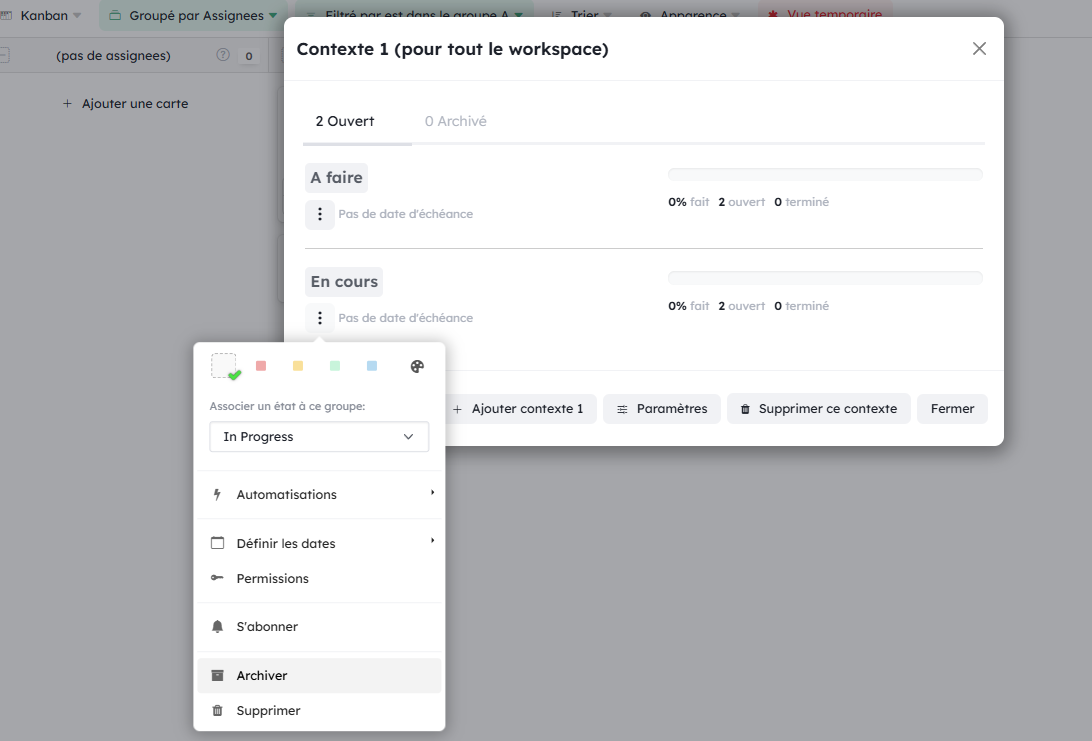
Task: Switch to the 0 Archivé tab
Action: 455,121
